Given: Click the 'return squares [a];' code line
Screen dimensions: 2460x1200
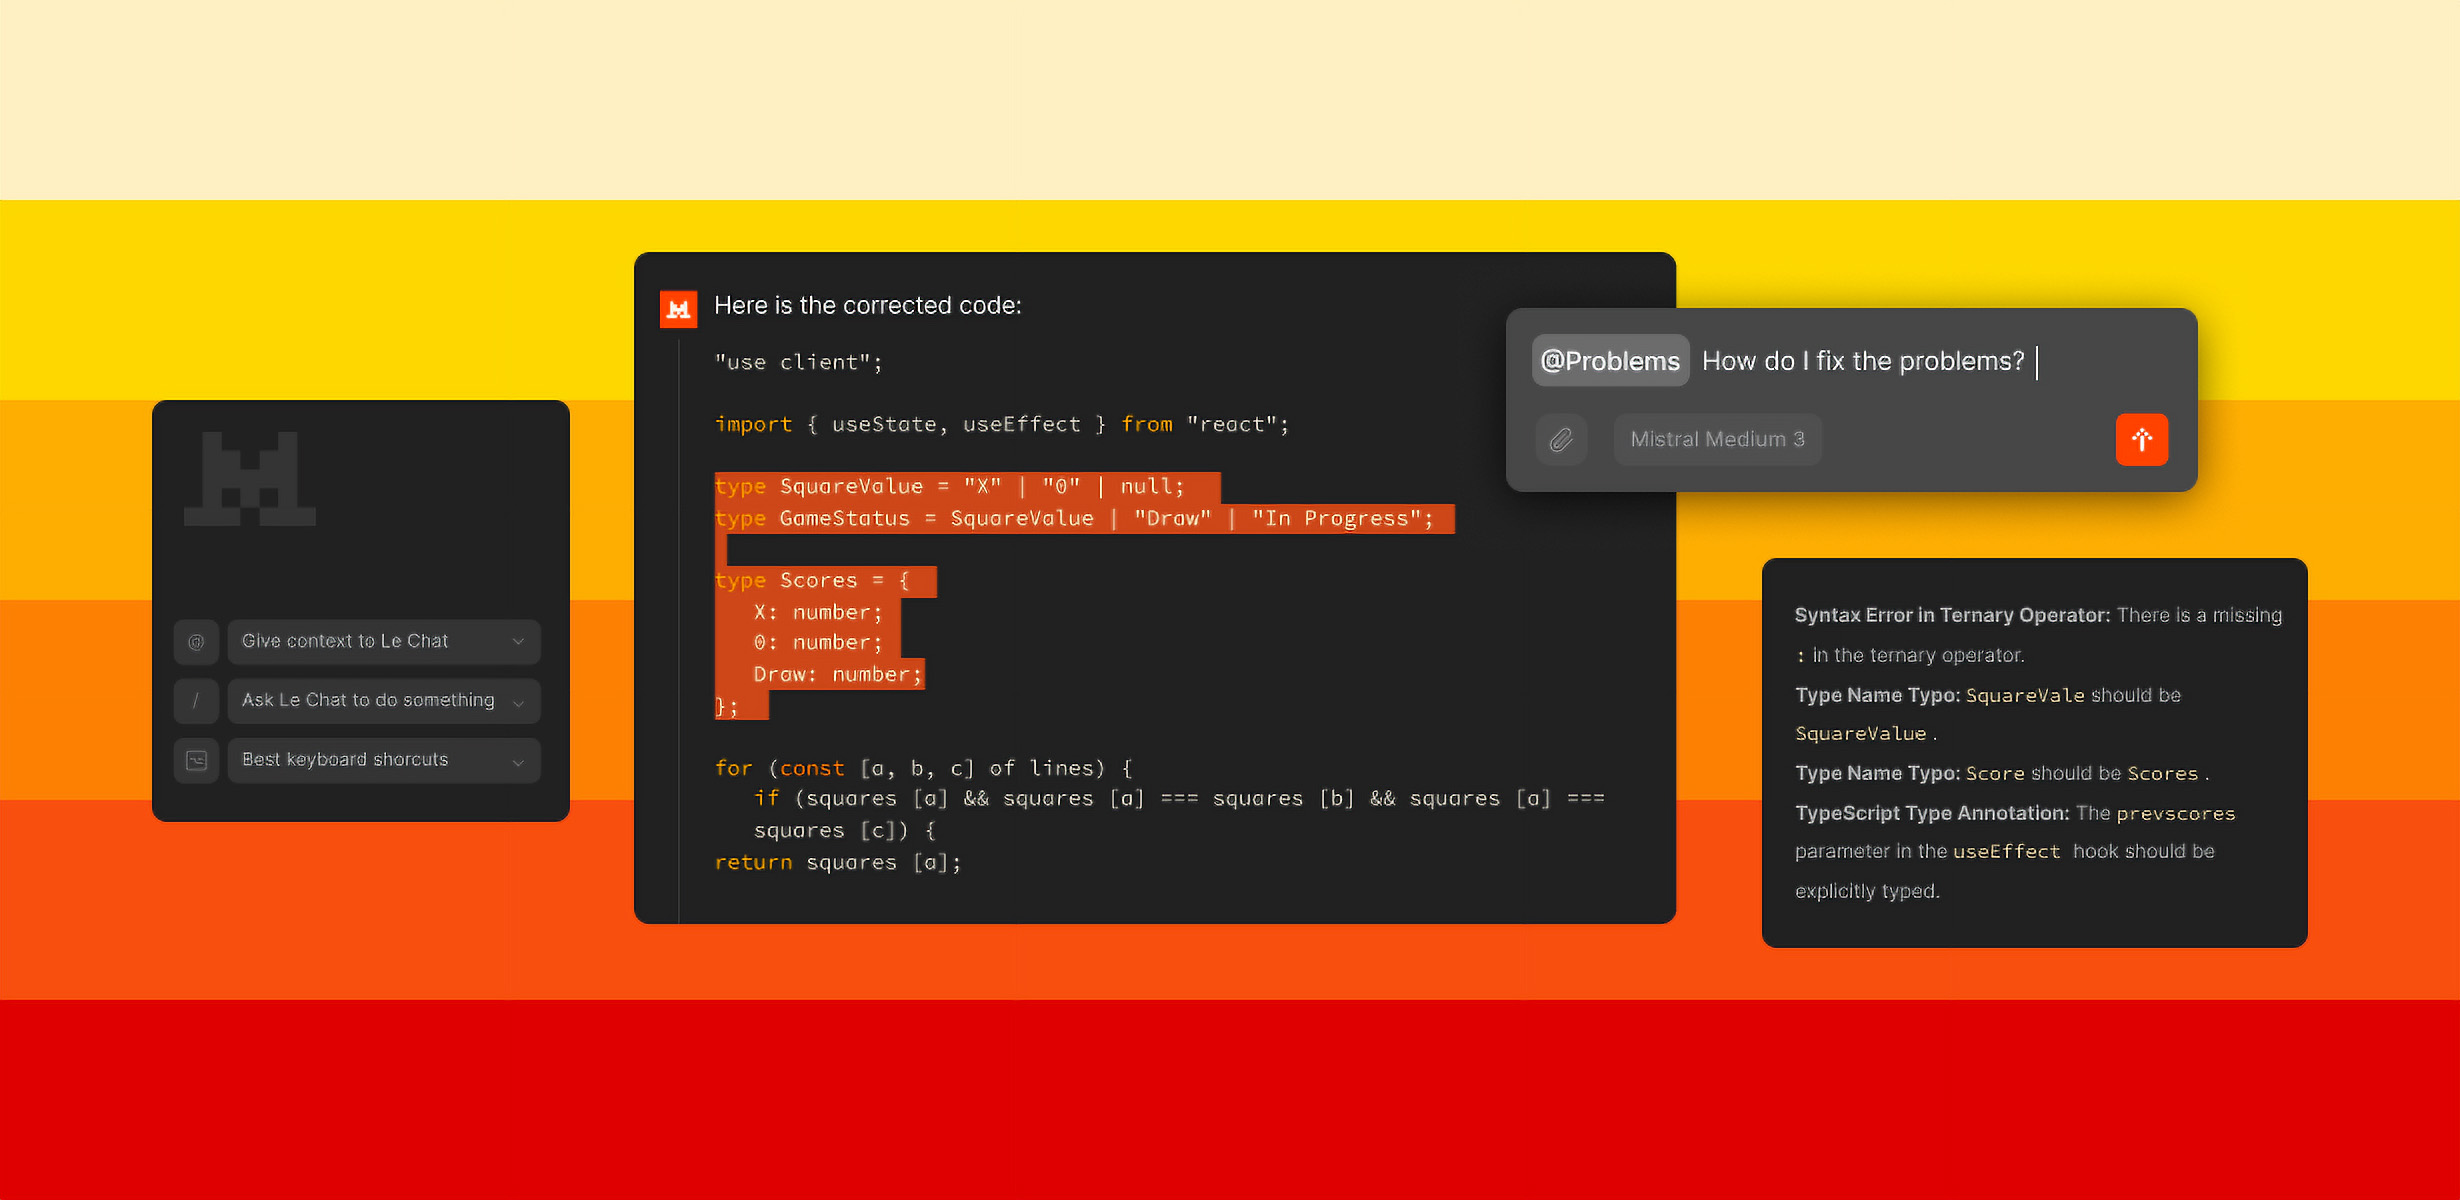Looking at the screenshot, I should pyautogui.click(x=837, y=862).
